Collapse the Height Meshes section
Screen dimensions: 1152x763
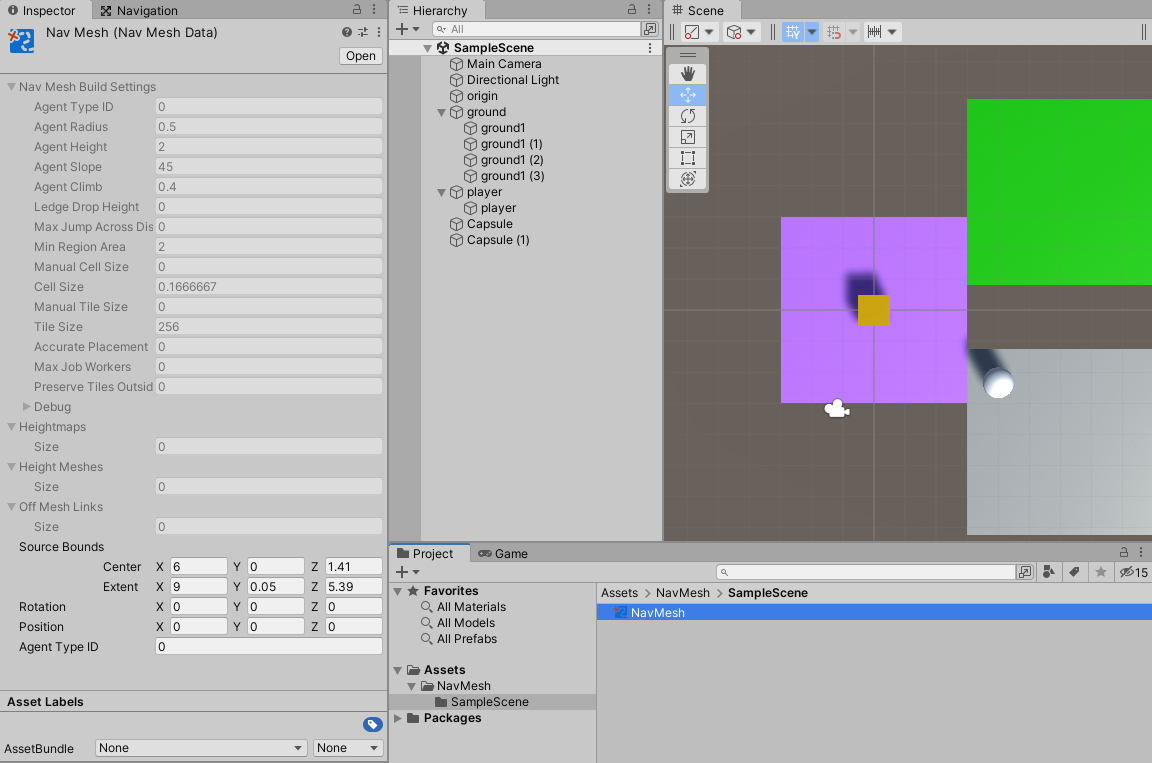(x=11, y=466)
